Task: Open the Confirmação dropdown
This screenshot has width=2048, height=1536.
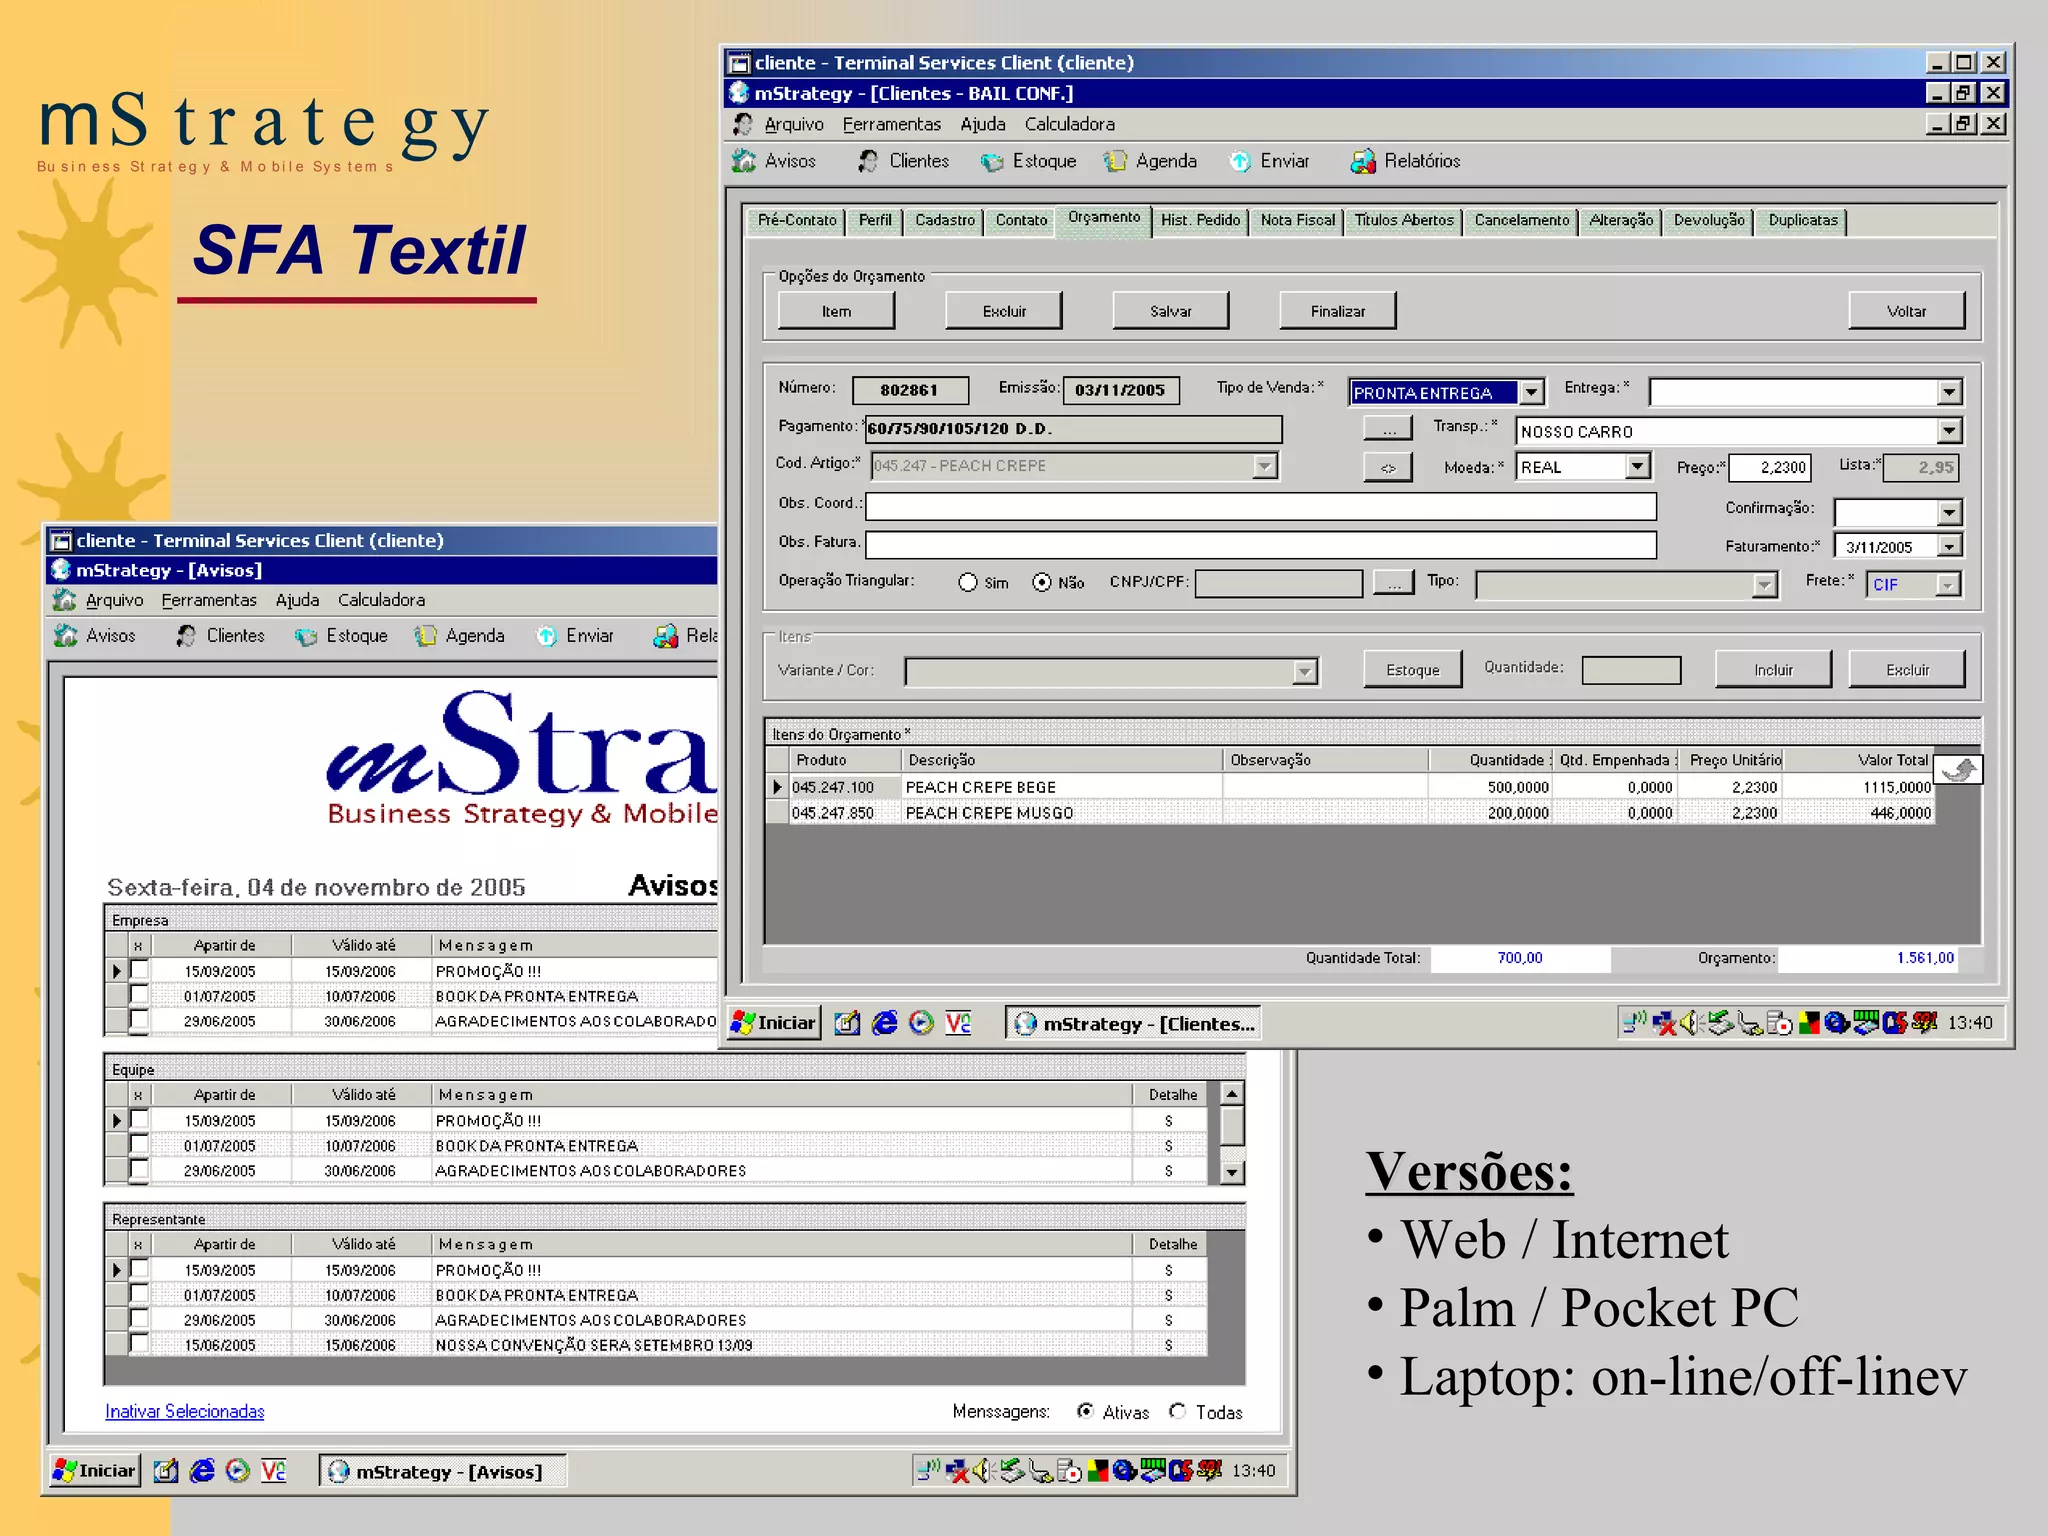Action: click(x=1948, y=512)
